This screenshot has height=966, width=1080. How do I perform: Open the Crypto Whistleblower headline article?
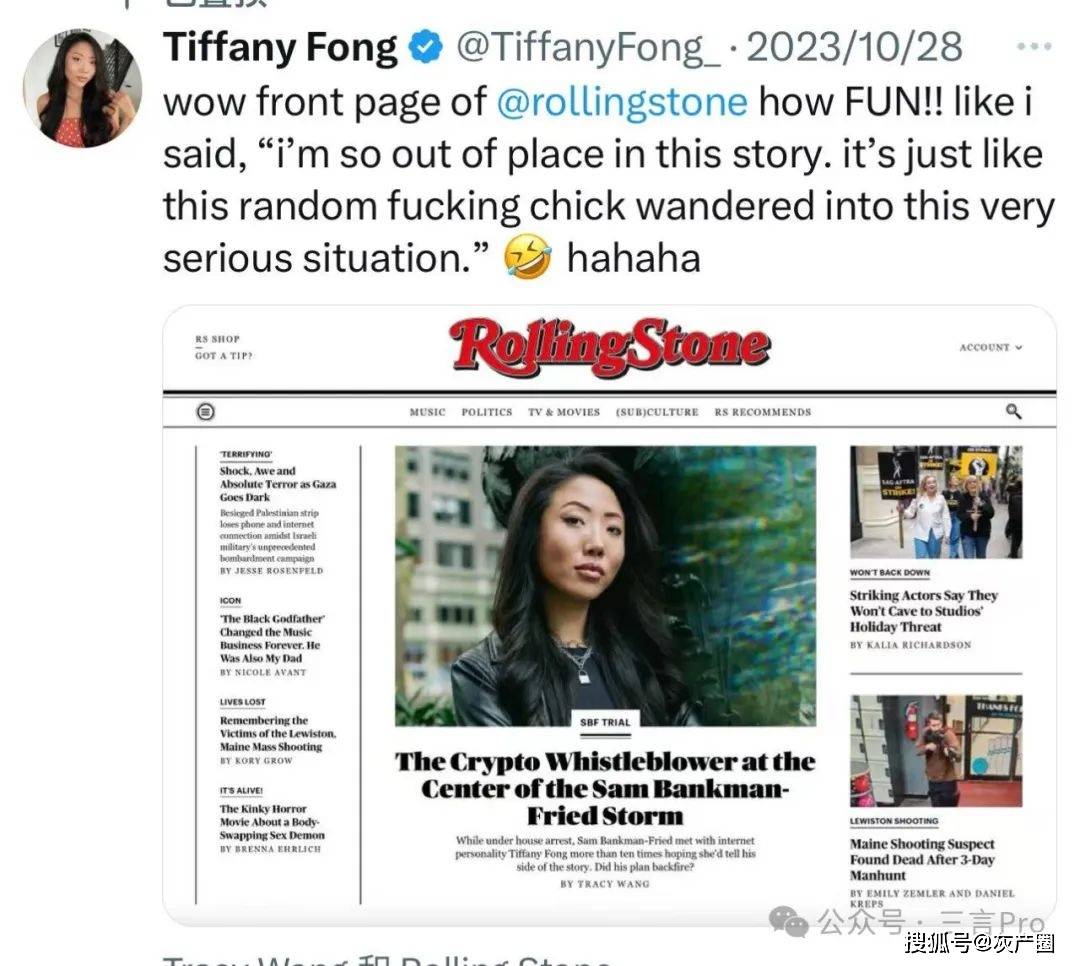[605, 788]
